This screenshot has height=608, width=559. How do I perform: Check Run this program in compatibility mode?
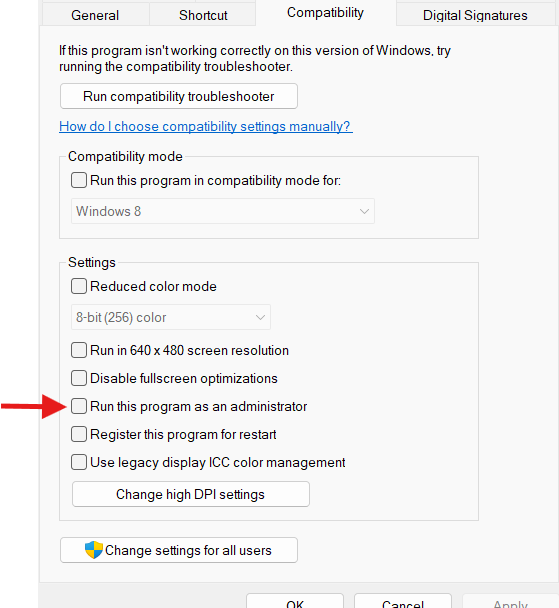[79, 180]
